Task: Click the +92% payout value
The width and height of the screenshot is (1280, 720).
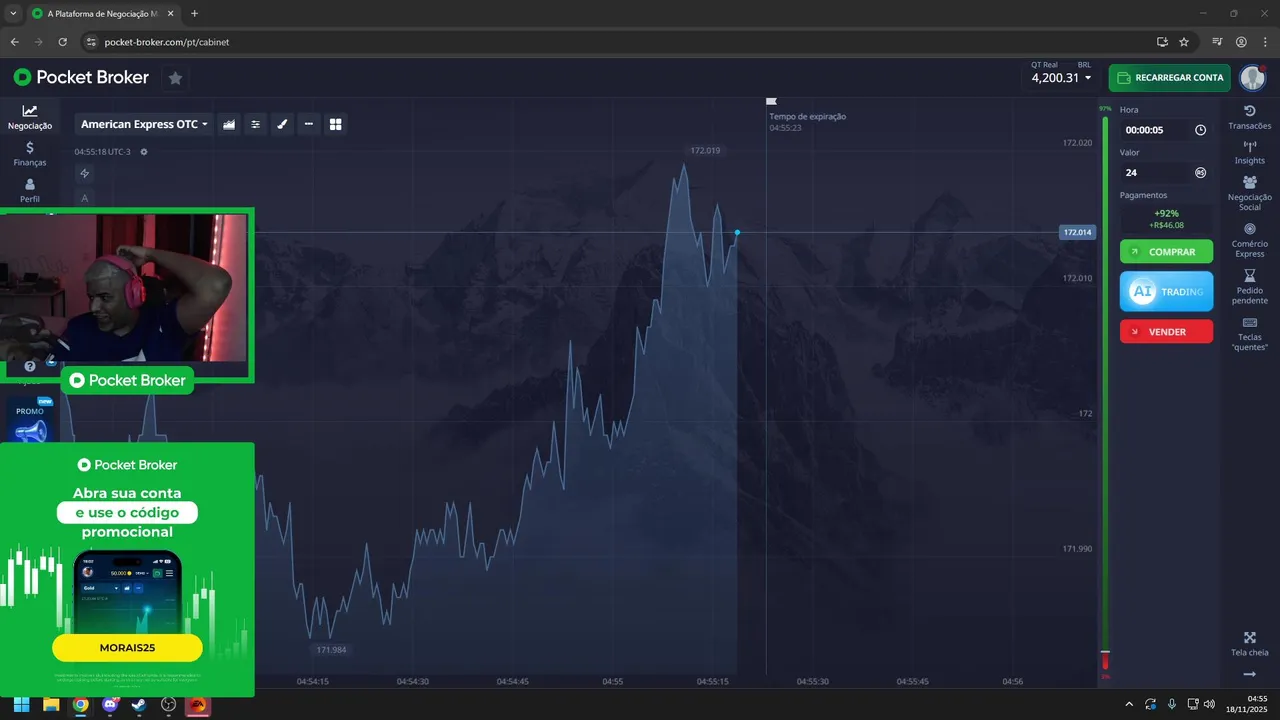Action: (x=1166, y=213)
